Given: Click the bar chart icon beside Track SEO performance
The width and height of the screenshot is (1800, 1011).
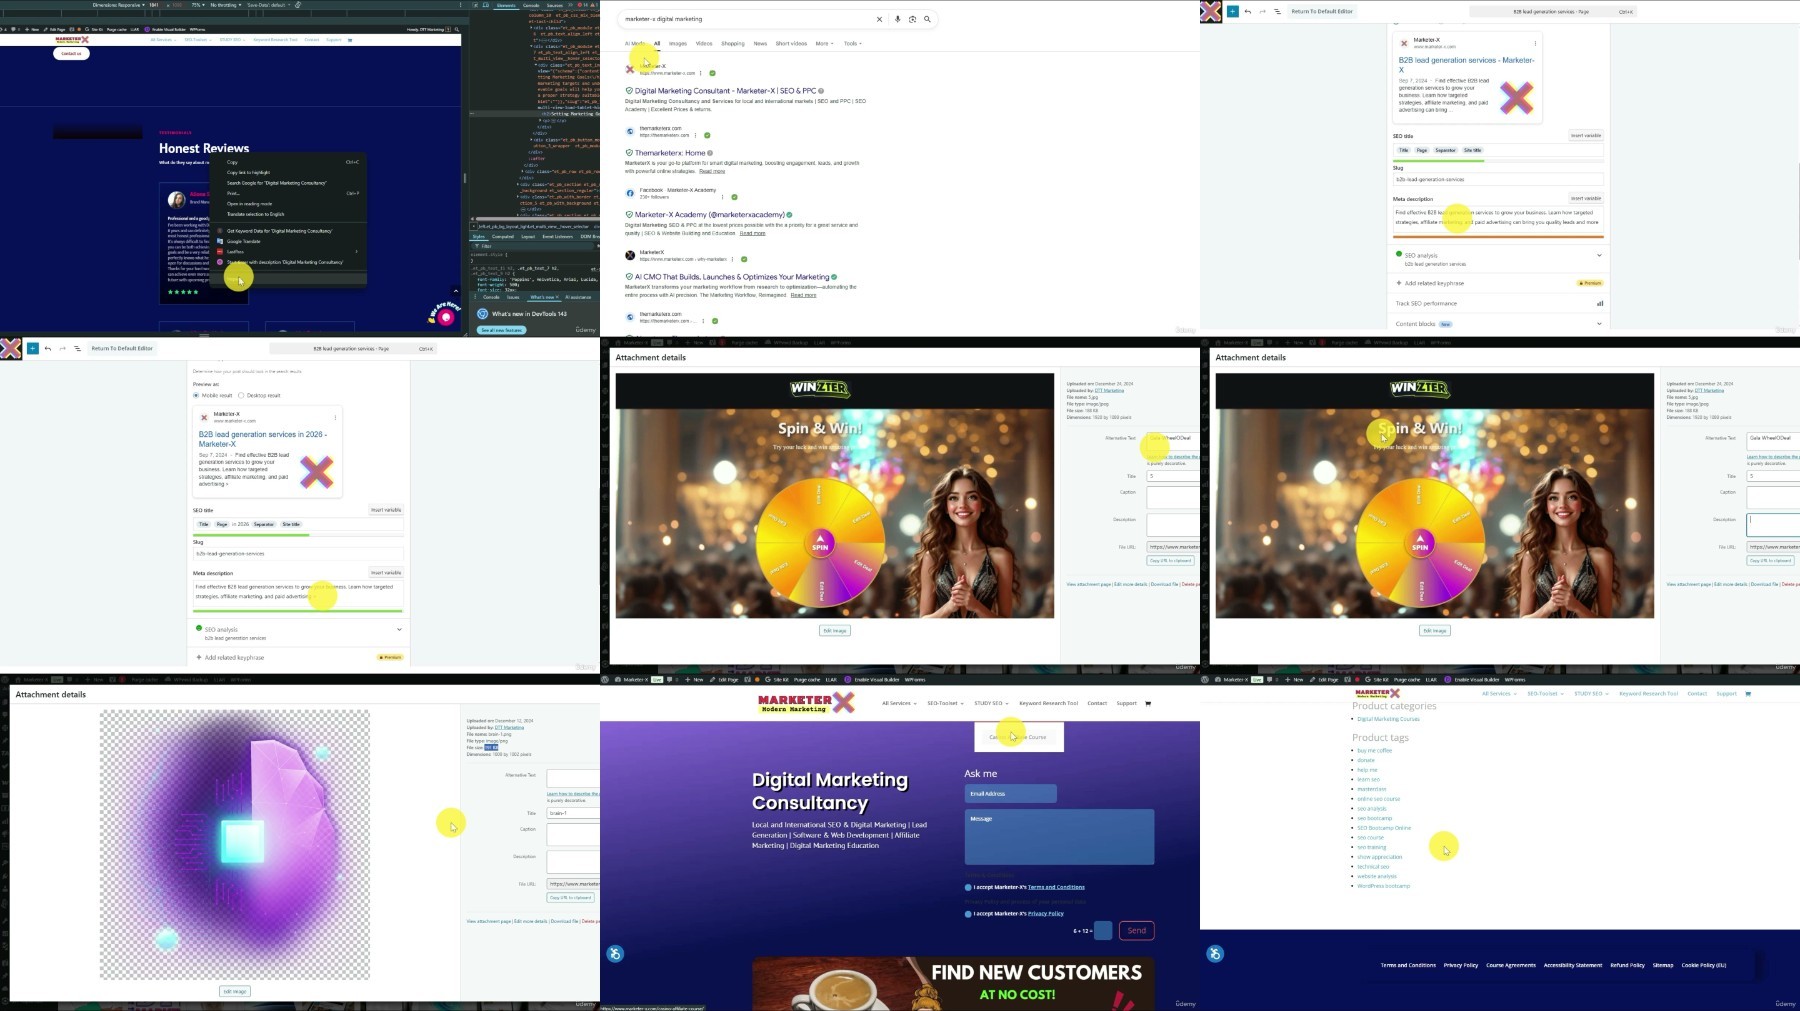Looking at the screenshot, I should pos(1600,303).
